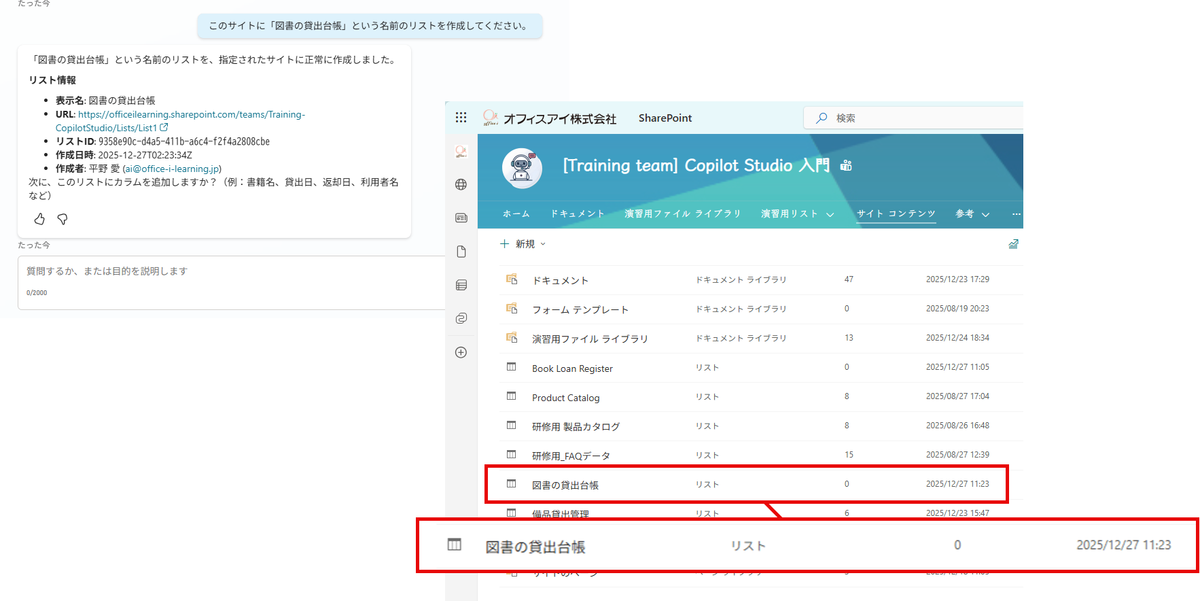Select the サイト コンテンツ tab
Image resolution: width=1200 pixels, height=601 pixels.
click(895, 214)
